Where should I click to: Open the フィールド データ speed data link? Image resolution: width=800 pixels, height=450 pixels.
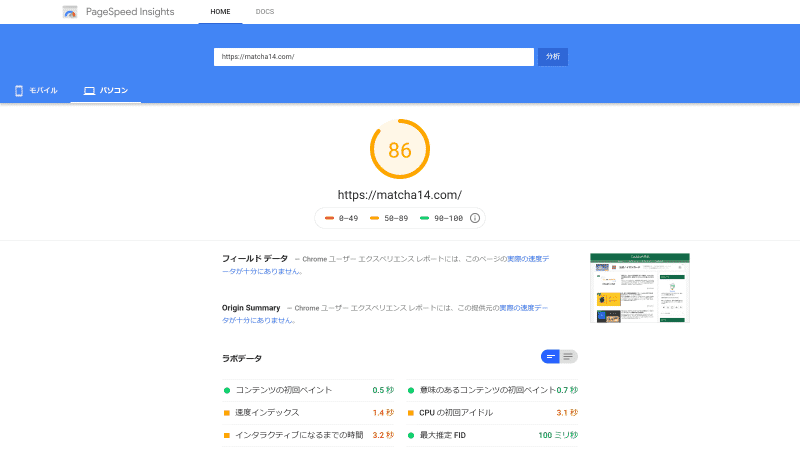coord(385,265)
